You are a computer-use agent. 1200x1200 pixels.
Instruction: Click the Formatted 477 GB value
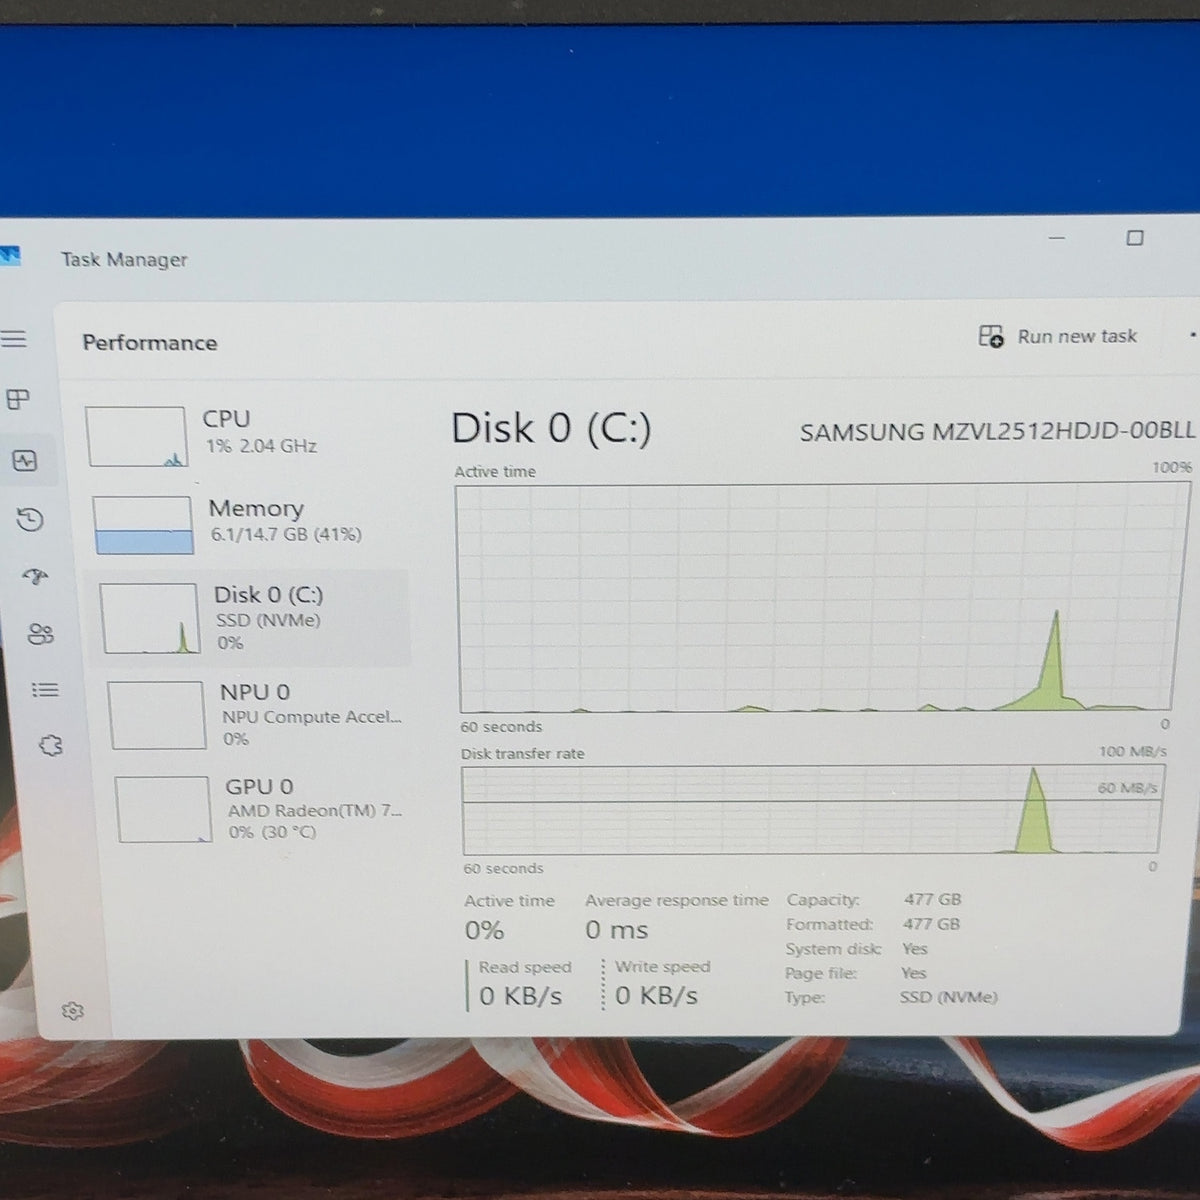click(932, 924)
